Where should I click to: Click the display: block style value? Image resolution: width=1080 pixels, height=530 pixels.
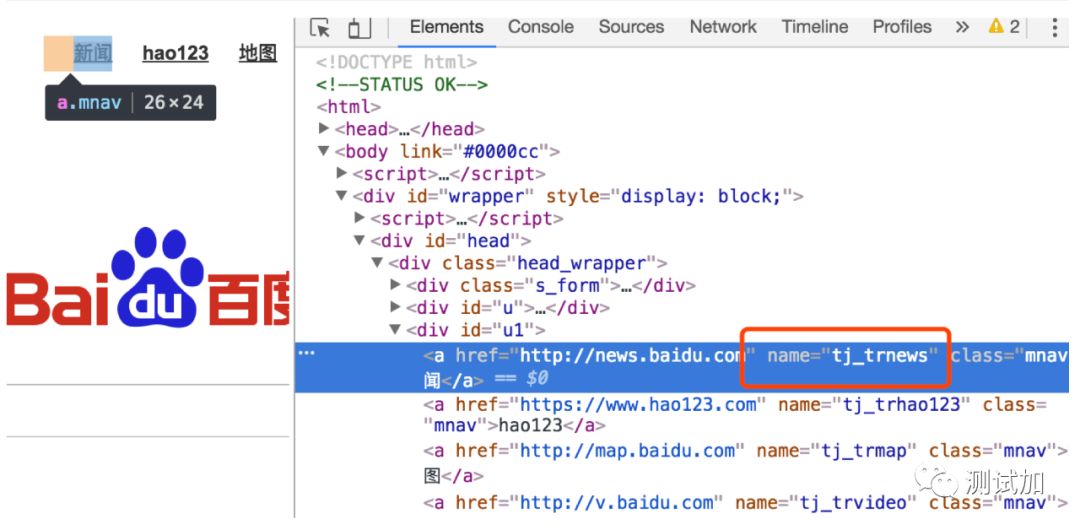click(x=700, y=196)
